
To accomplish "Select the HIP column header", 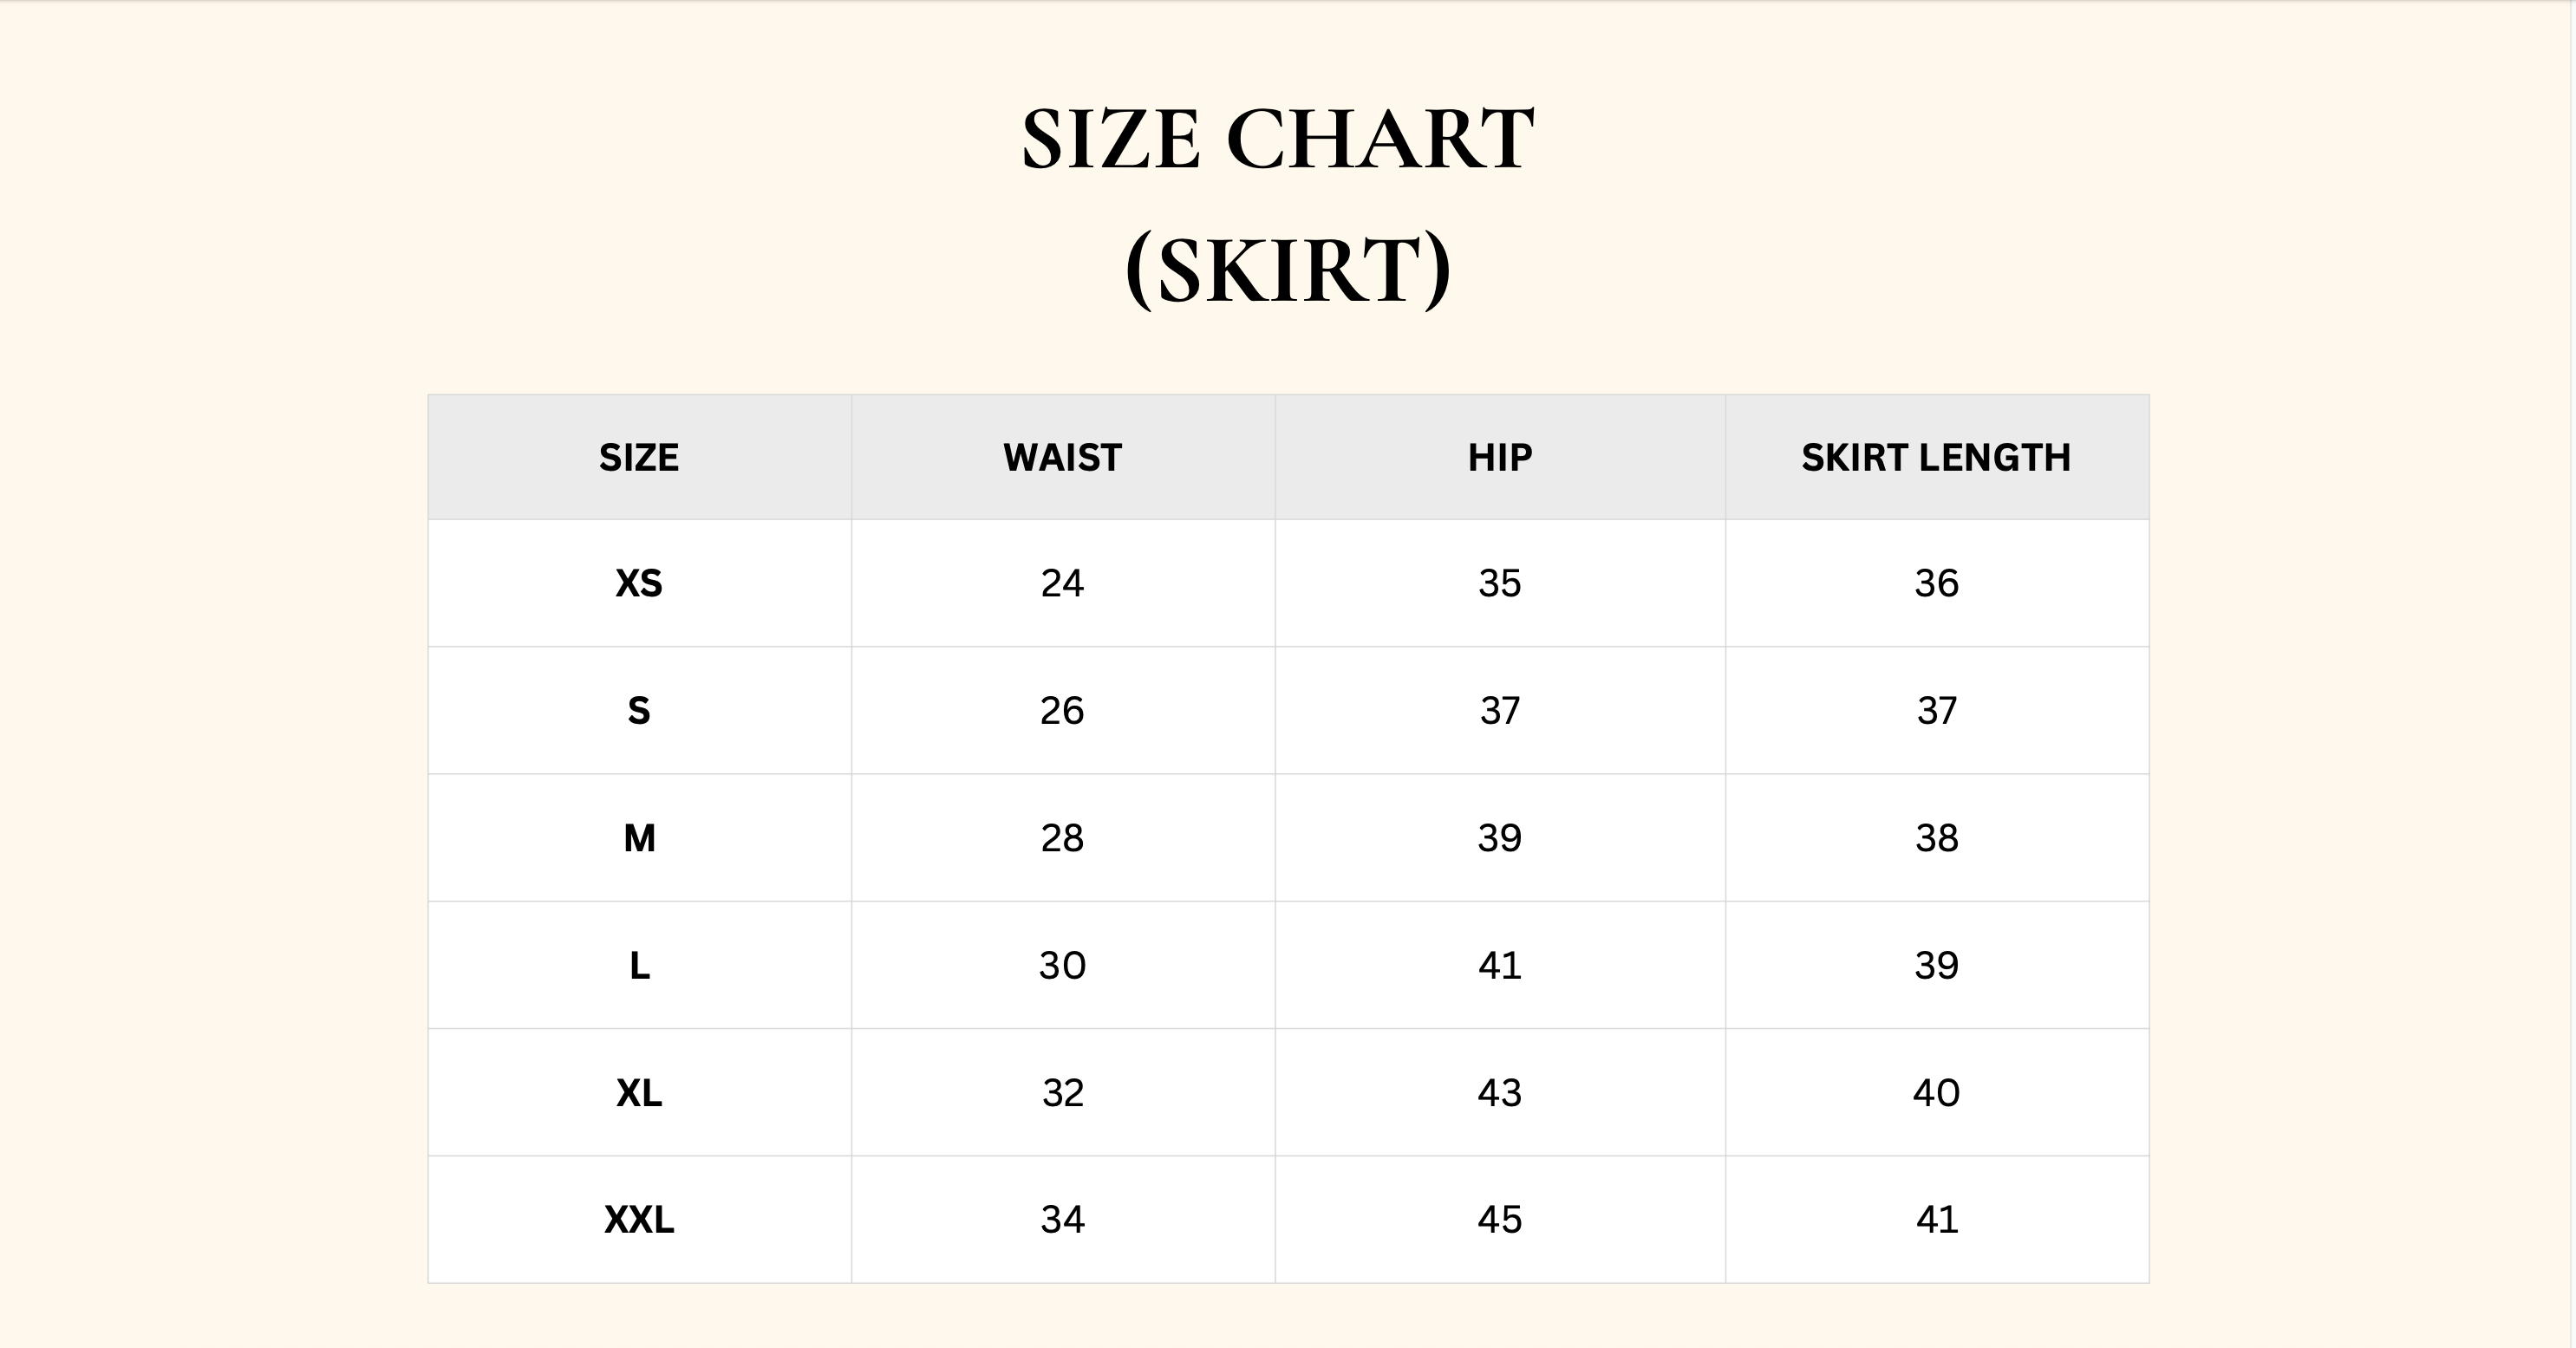I will coord(1499,458).
